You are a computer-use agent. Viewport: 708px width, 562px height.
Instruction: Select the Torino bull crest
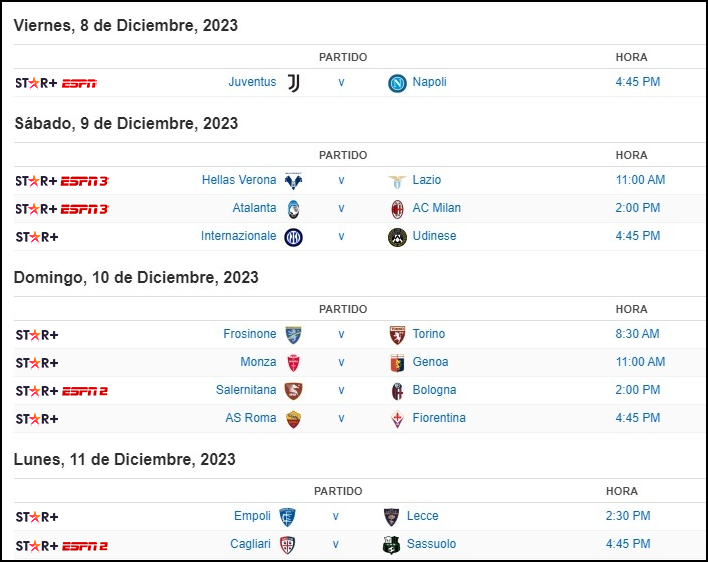tap(397, 335)
